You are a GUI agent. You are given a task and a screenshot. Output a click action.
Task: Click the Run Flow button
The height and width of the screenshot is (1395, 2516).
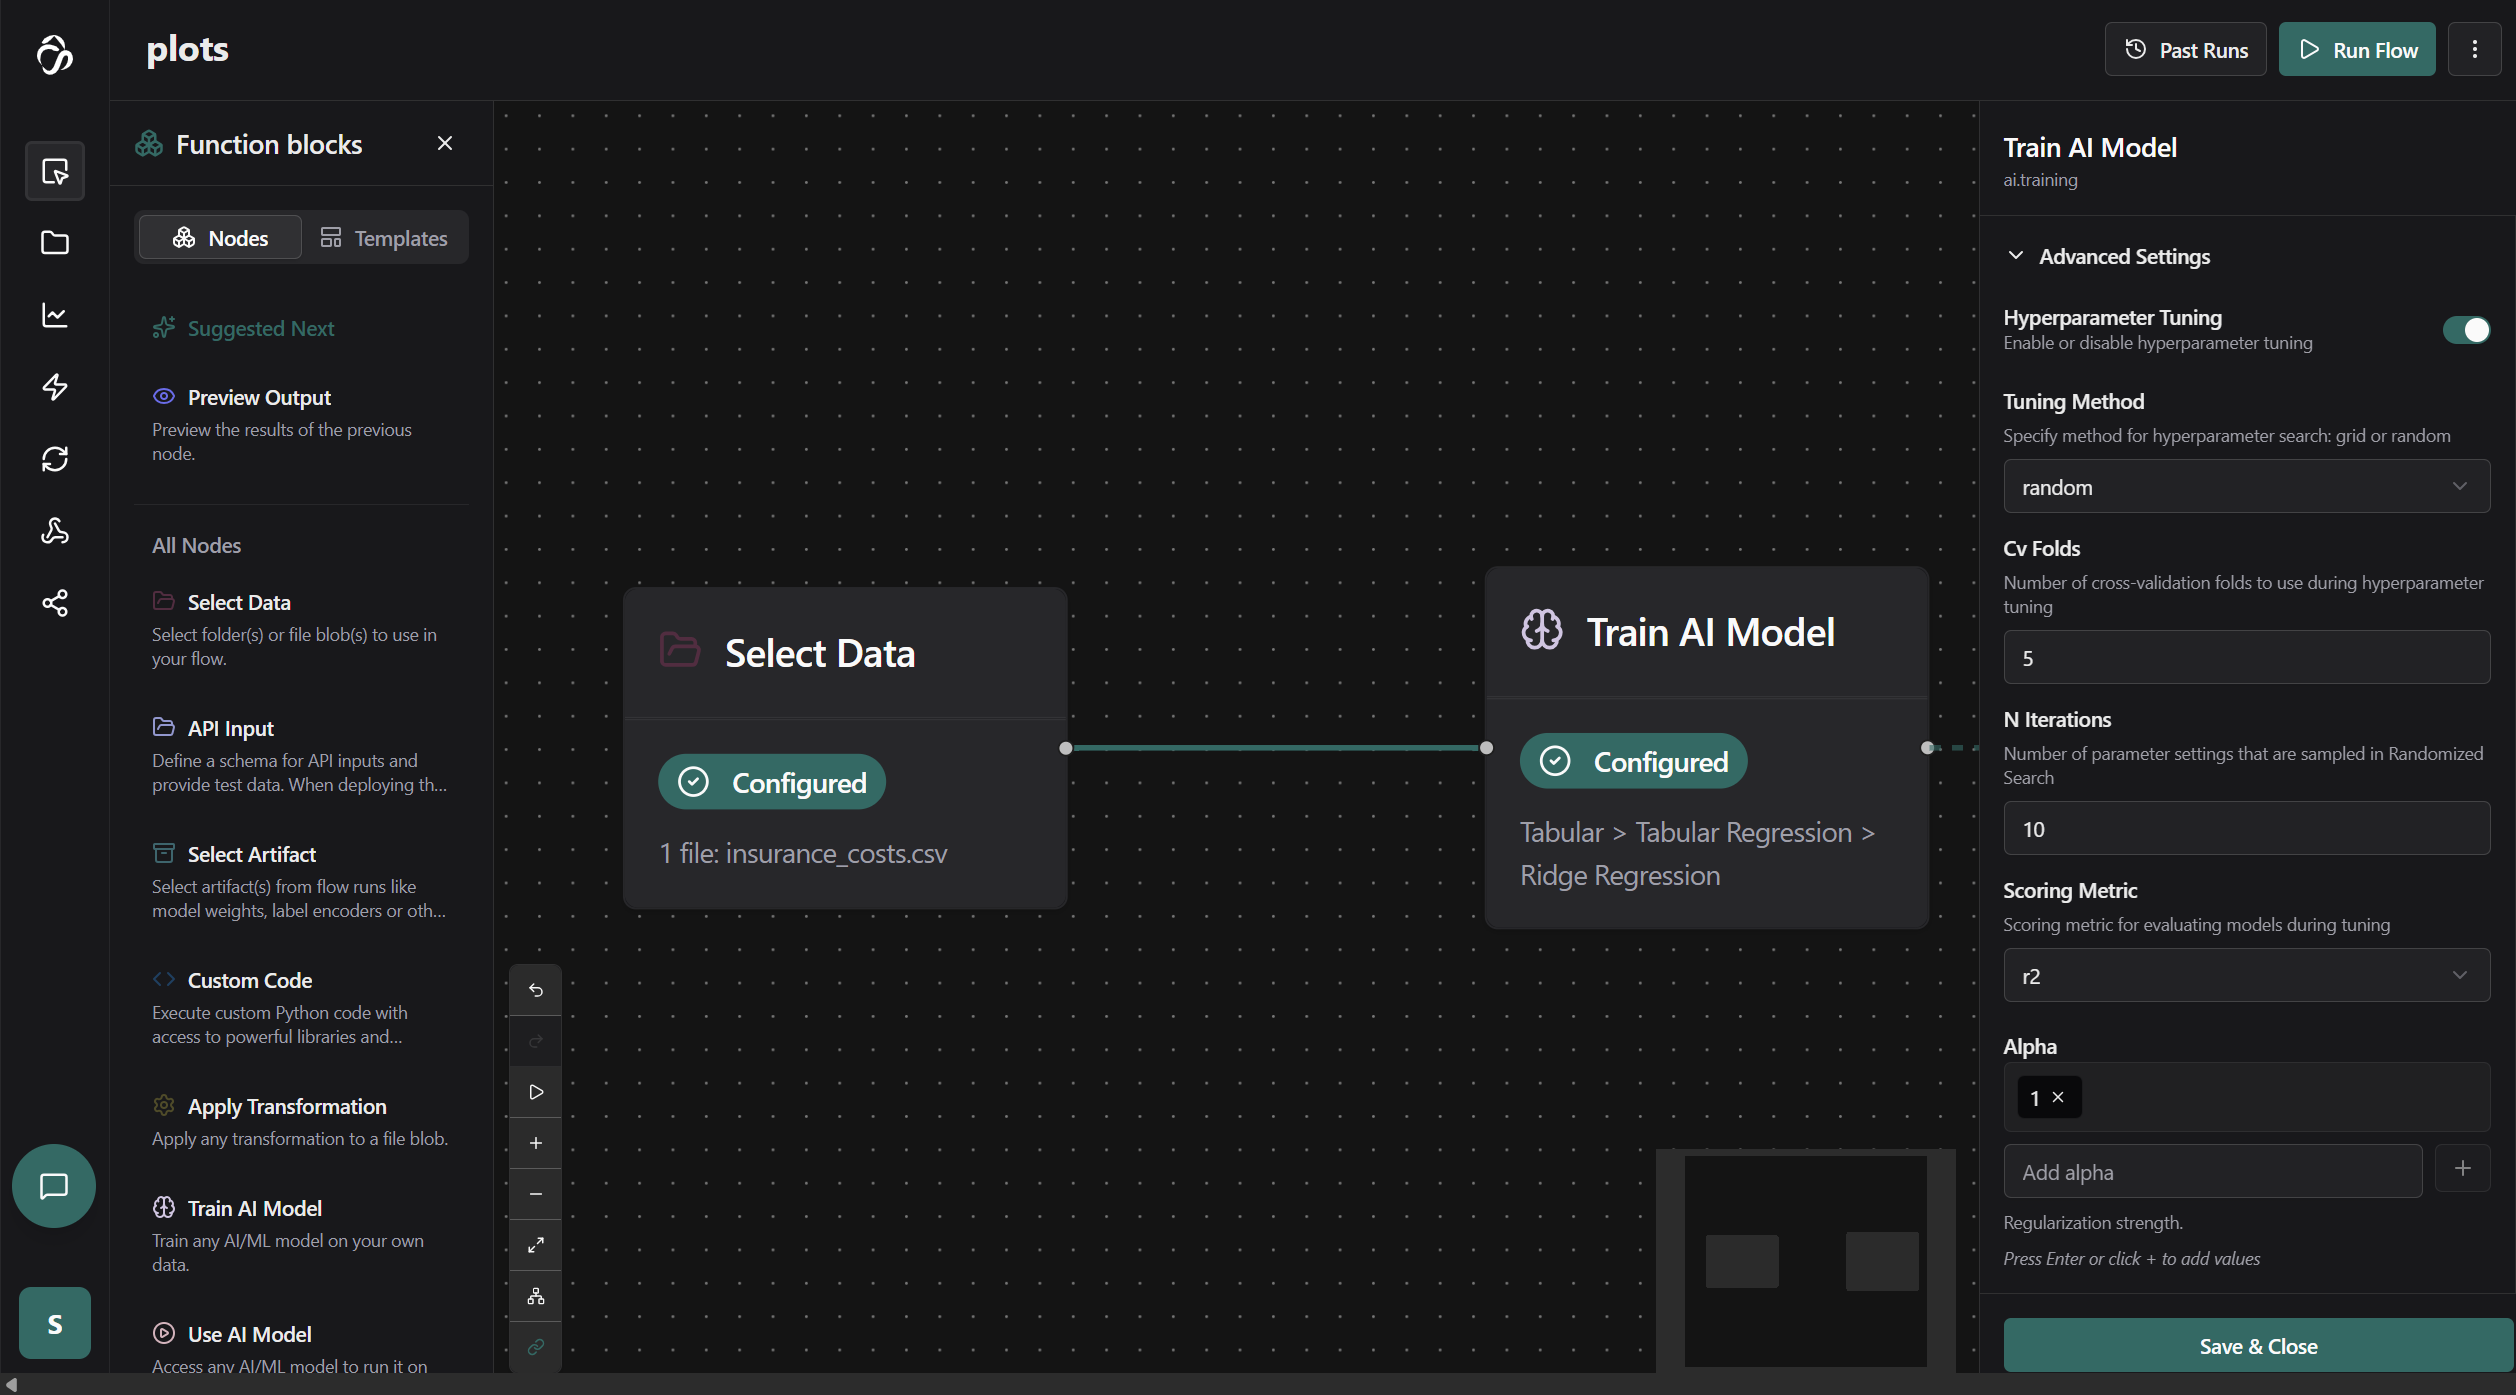click(2356, 50)
